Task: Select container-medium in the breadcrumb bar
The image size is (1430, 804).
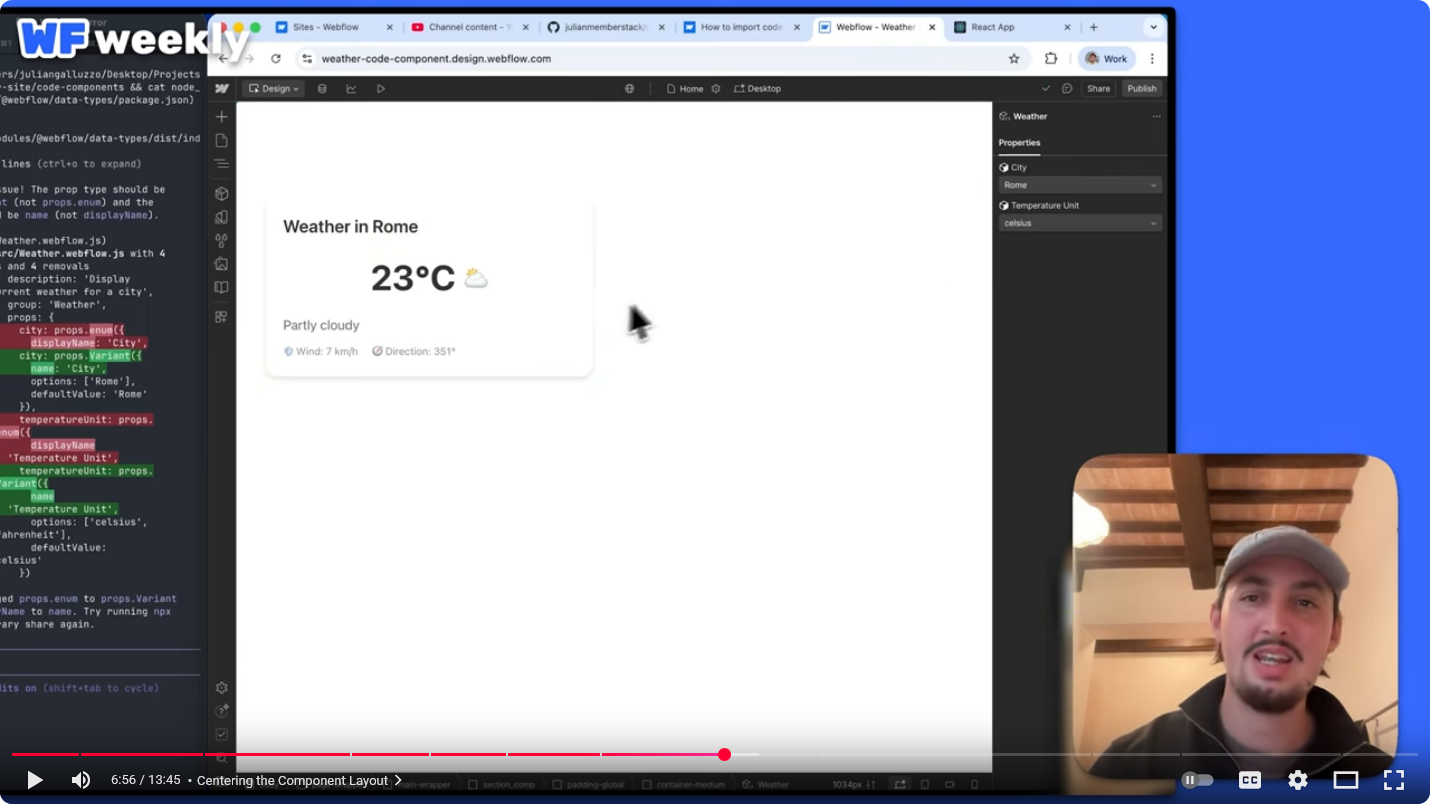Action: (x=684, y=785)
